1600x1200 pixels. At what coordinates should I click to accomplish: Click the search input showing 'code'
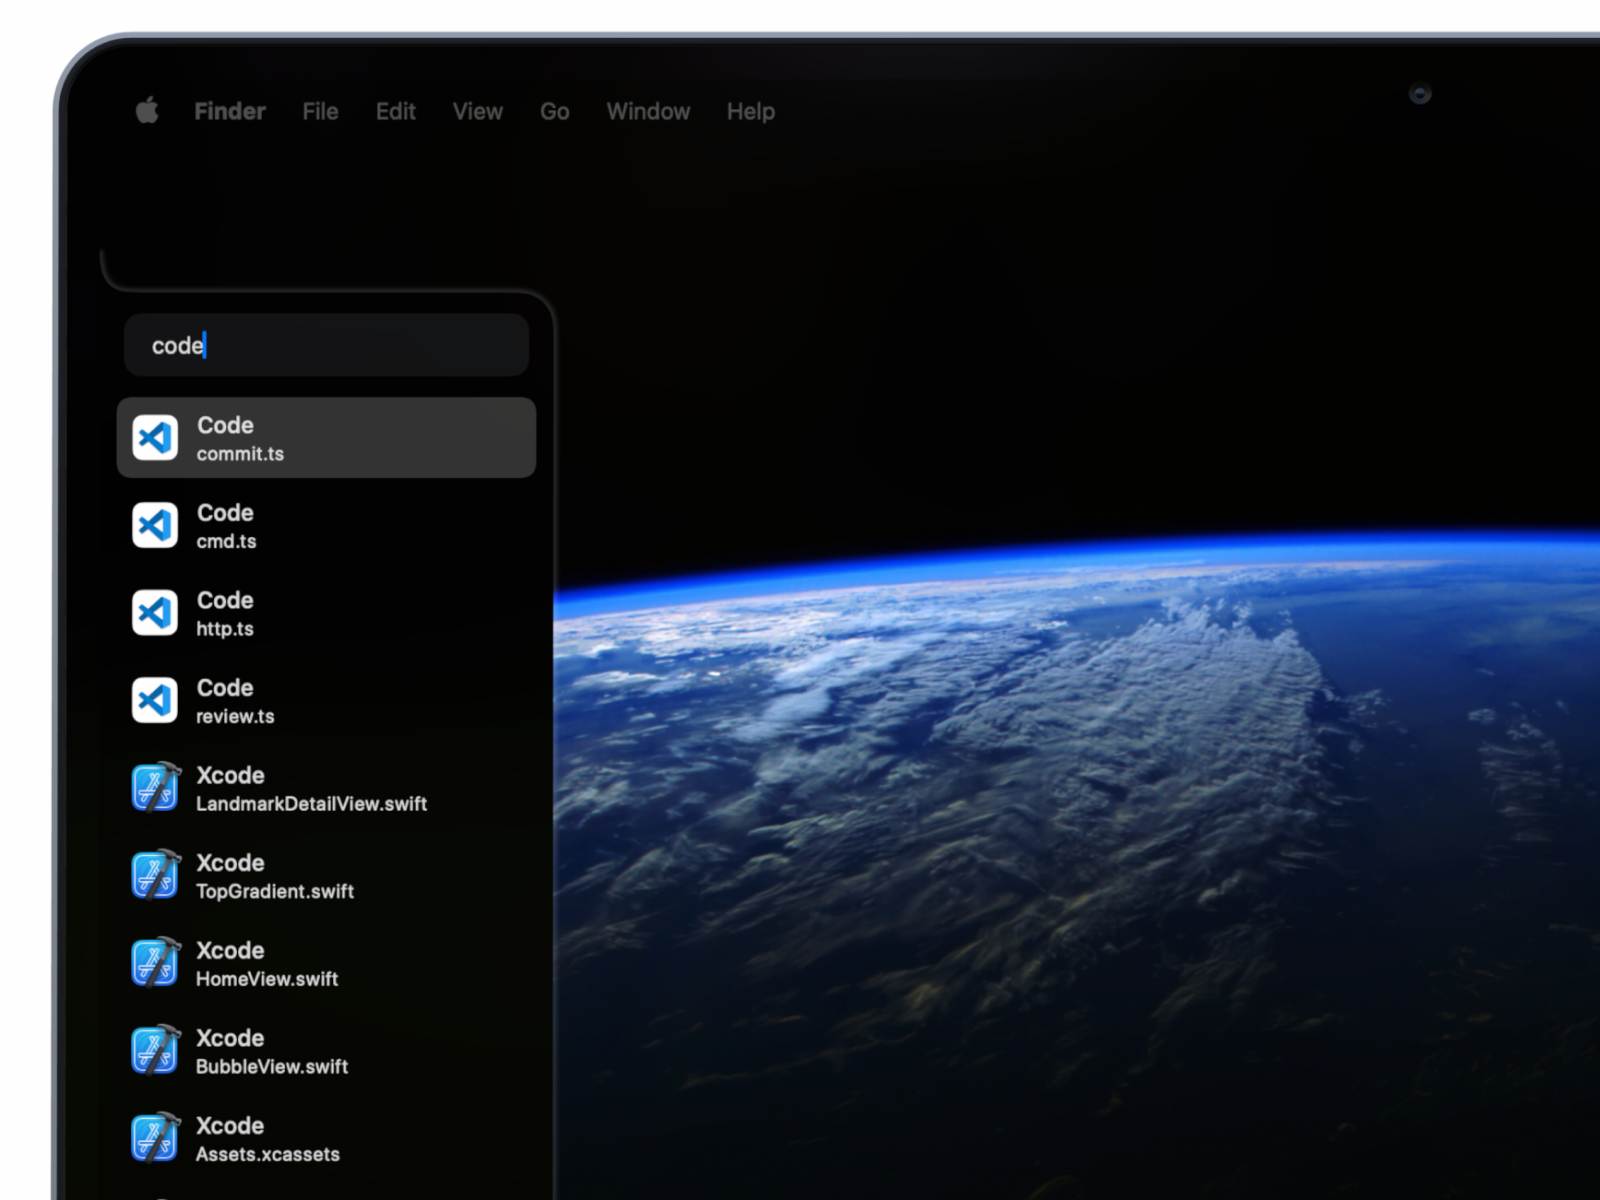pyautogui.click(x=326, y=345)
